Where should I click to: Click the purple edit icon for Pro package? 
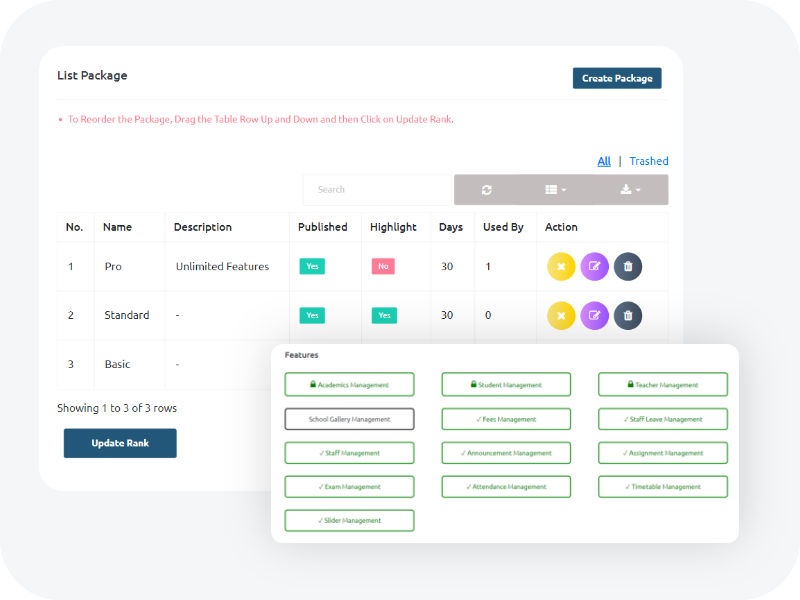[594, 267]
